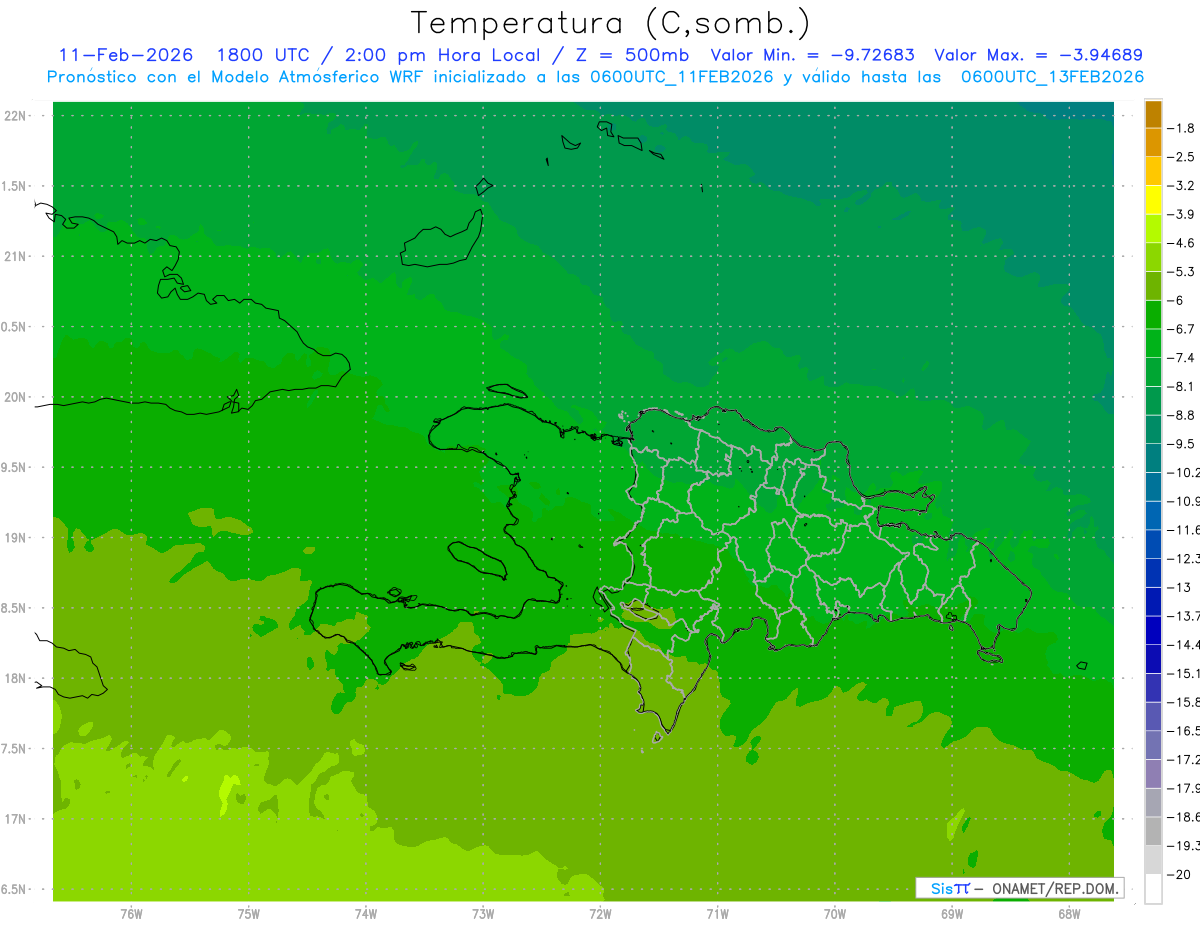1200x927 pixels.
Task: Click the '20N' latitude label
Action: pyautogui.click(x=16, y=397)
